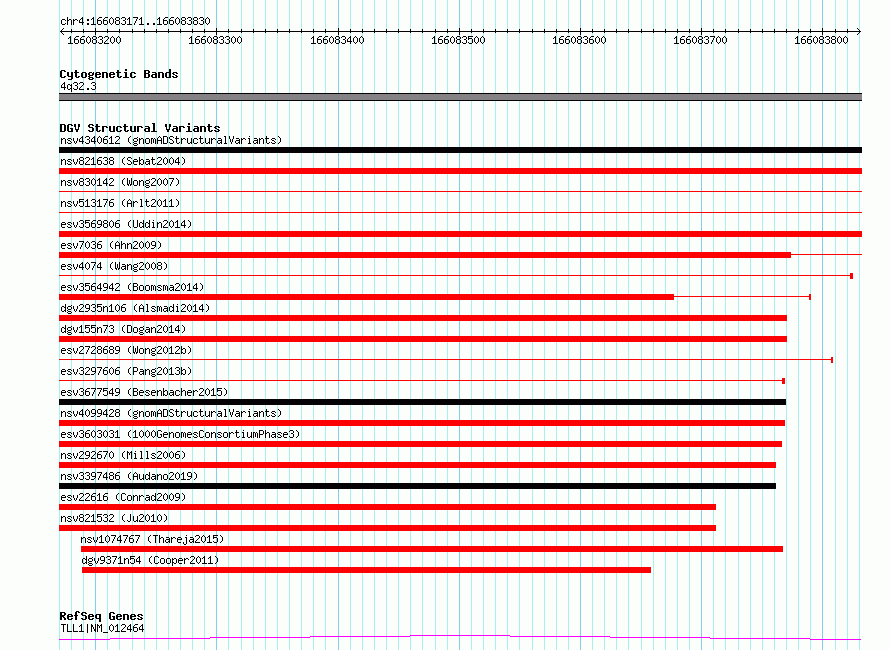Image resolution: width=890 pixels, height=650 pixels.
Task: Click variant label esv22616 (Conrad2009)
Action: tap(123, 497)
